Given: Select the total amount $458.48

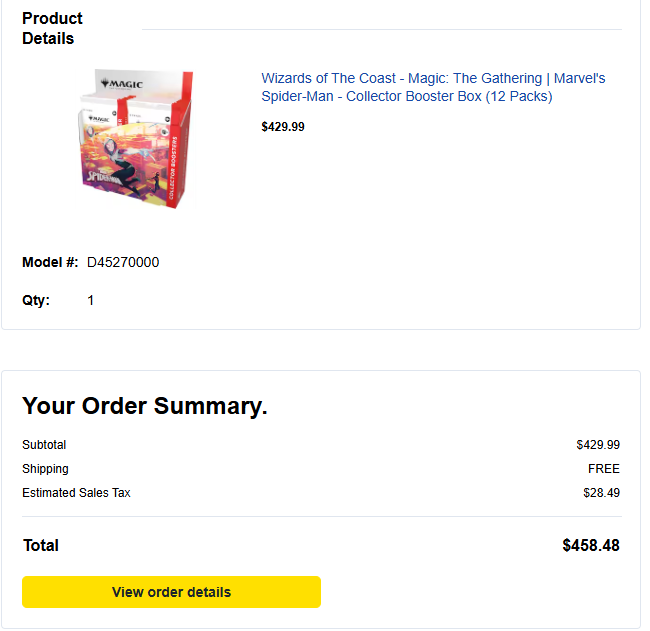Looking at the screenshot, I should 591,546.
